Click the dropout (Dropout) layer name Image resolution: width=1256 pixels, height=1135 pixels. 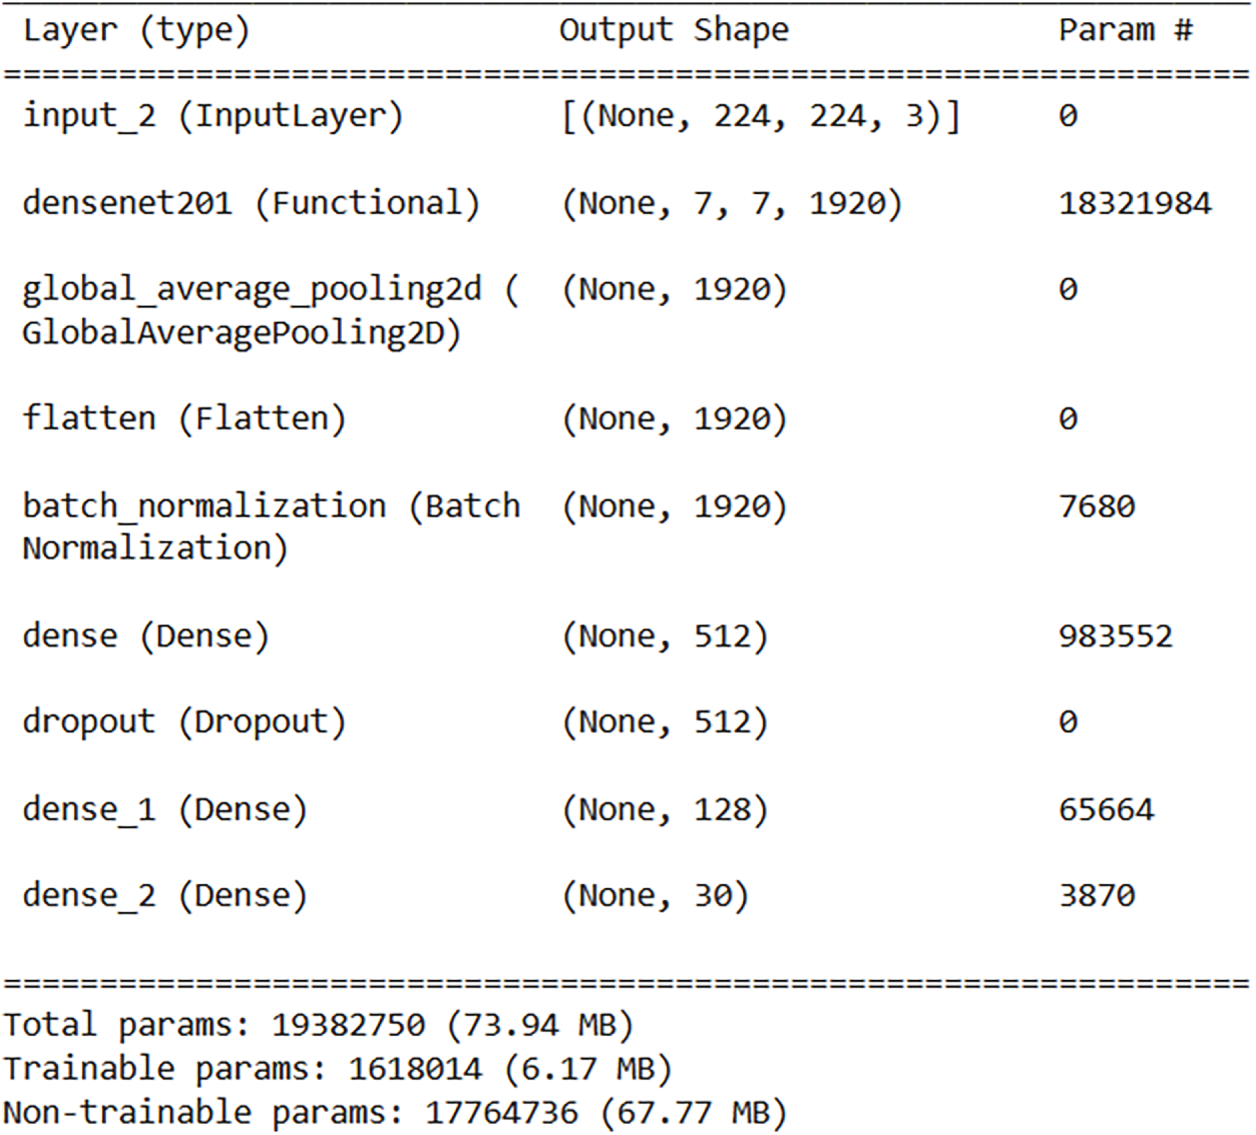click(x=184, y=722)
